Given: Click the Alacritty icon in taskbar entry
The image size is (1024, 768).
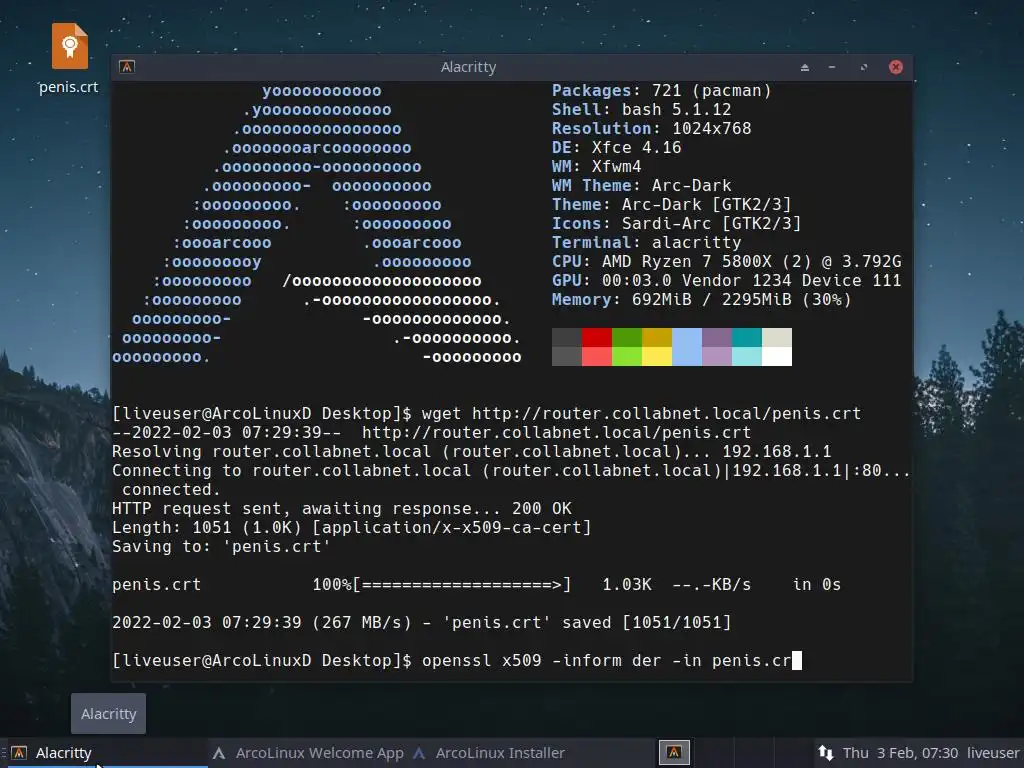Looking at the screenshot, I should 19,753.
